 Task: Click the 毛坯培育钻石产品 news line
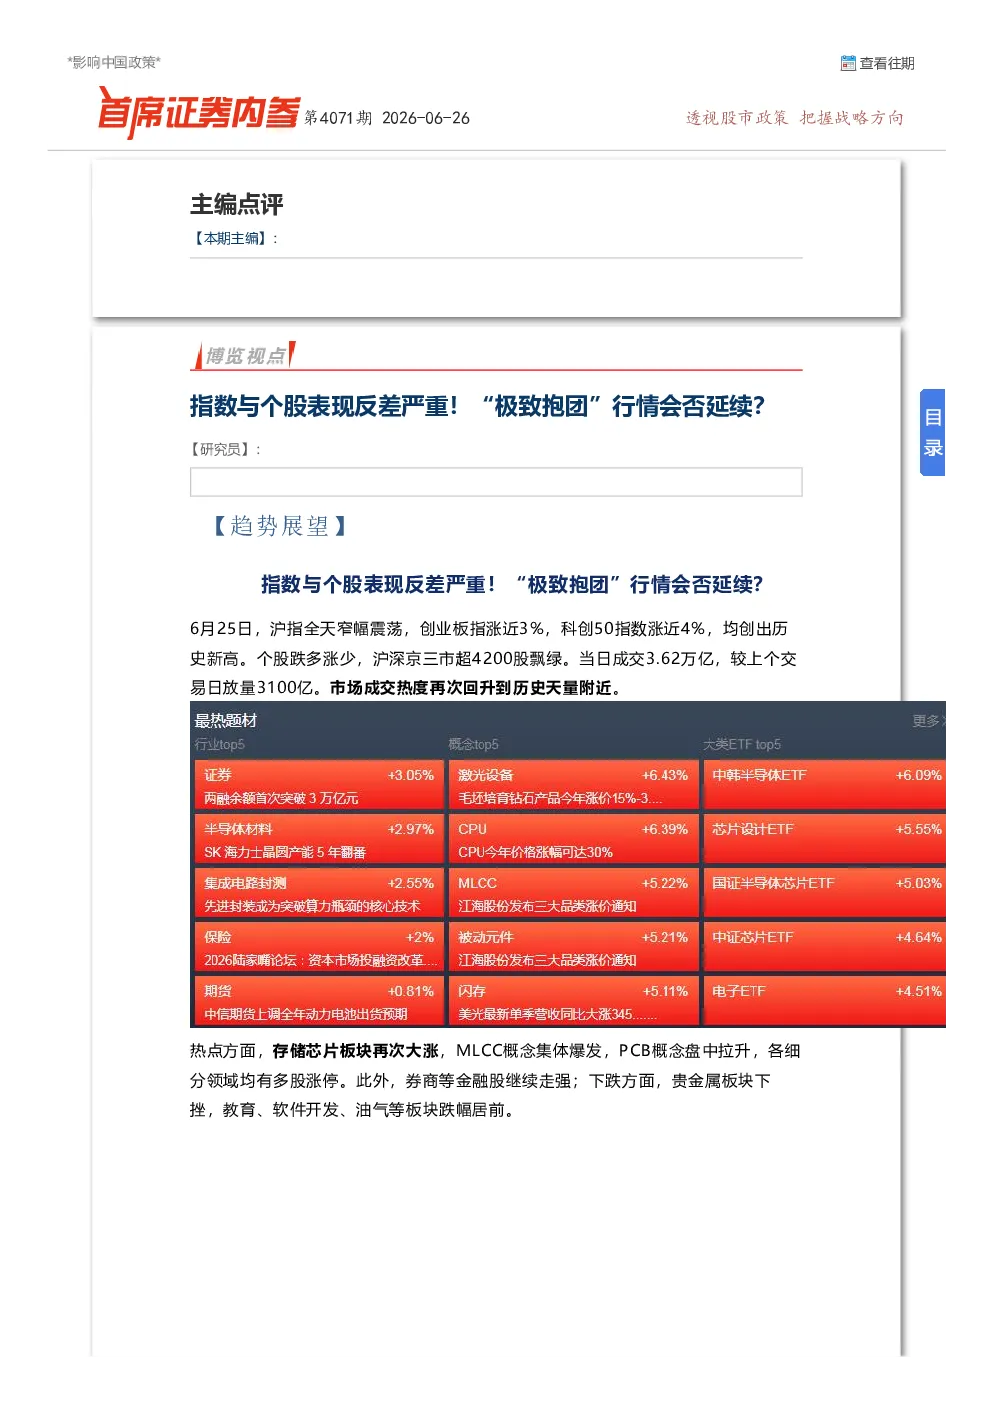coord(559,798)
